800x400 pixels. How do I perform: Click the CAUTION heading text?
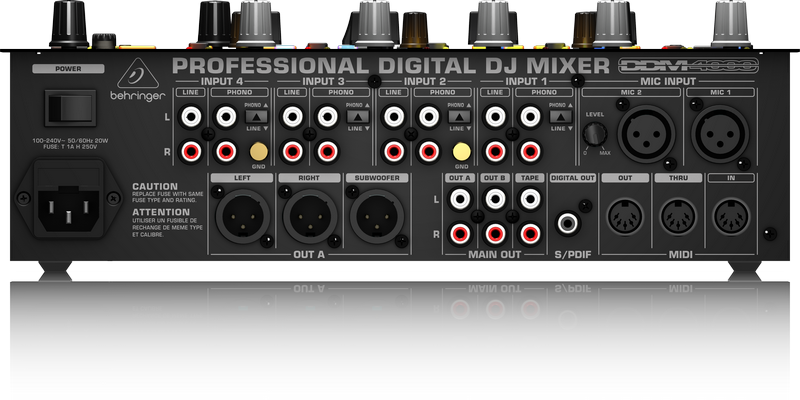(x=155, y=187)
